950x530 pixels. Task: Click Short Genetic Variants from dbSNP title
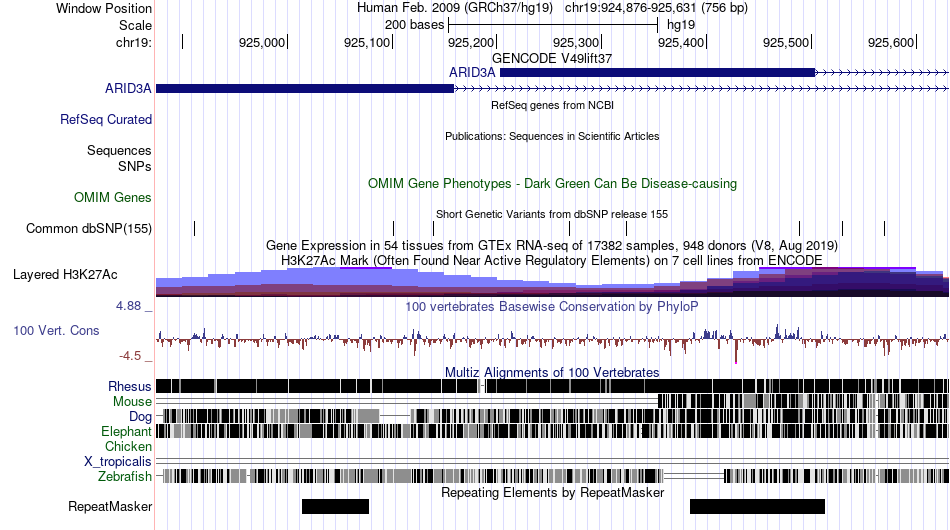(x=552, y=214)
